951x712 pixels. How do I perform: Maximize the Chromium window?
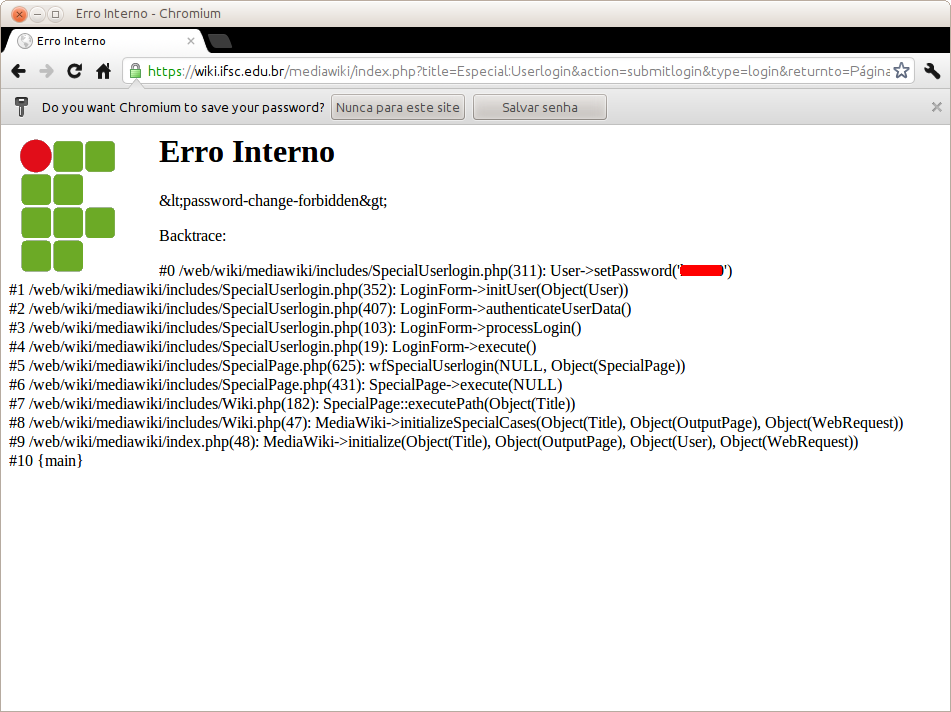pos(55,14)
